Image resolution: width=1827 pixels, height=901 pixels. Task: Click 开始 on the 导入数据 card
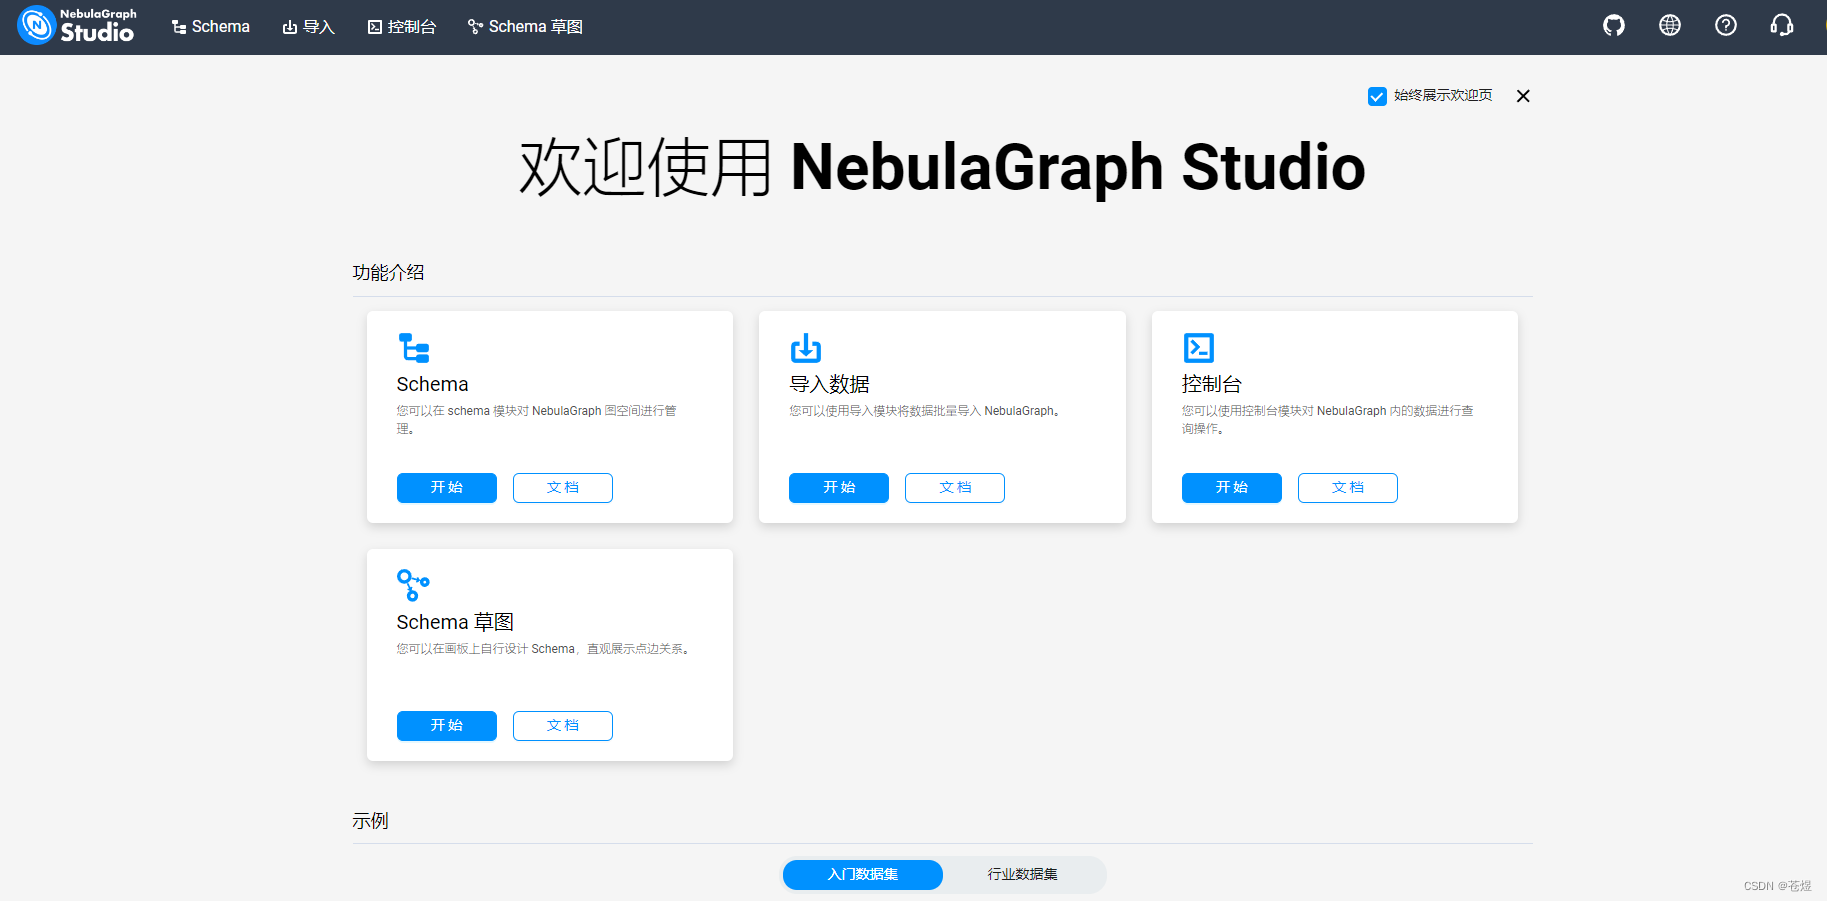click(839, 488)
